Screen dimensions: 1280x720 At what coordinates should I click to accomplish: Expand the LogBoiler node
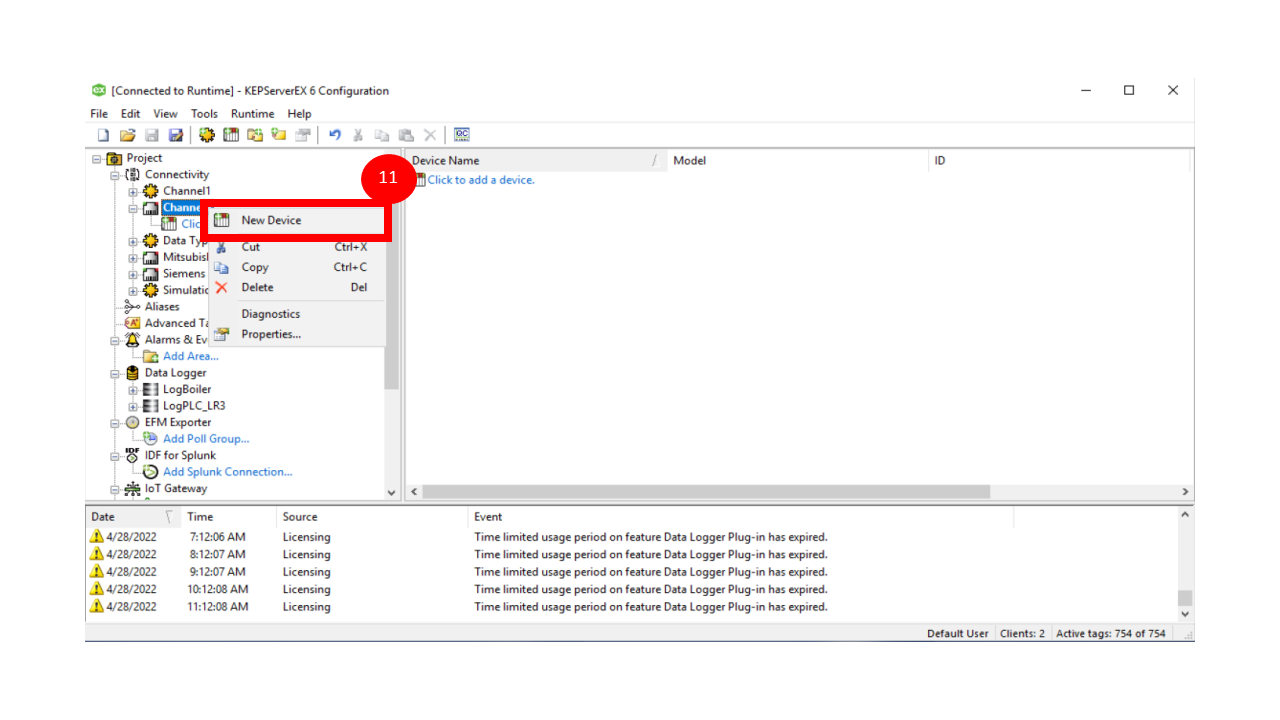coord(133,390)
